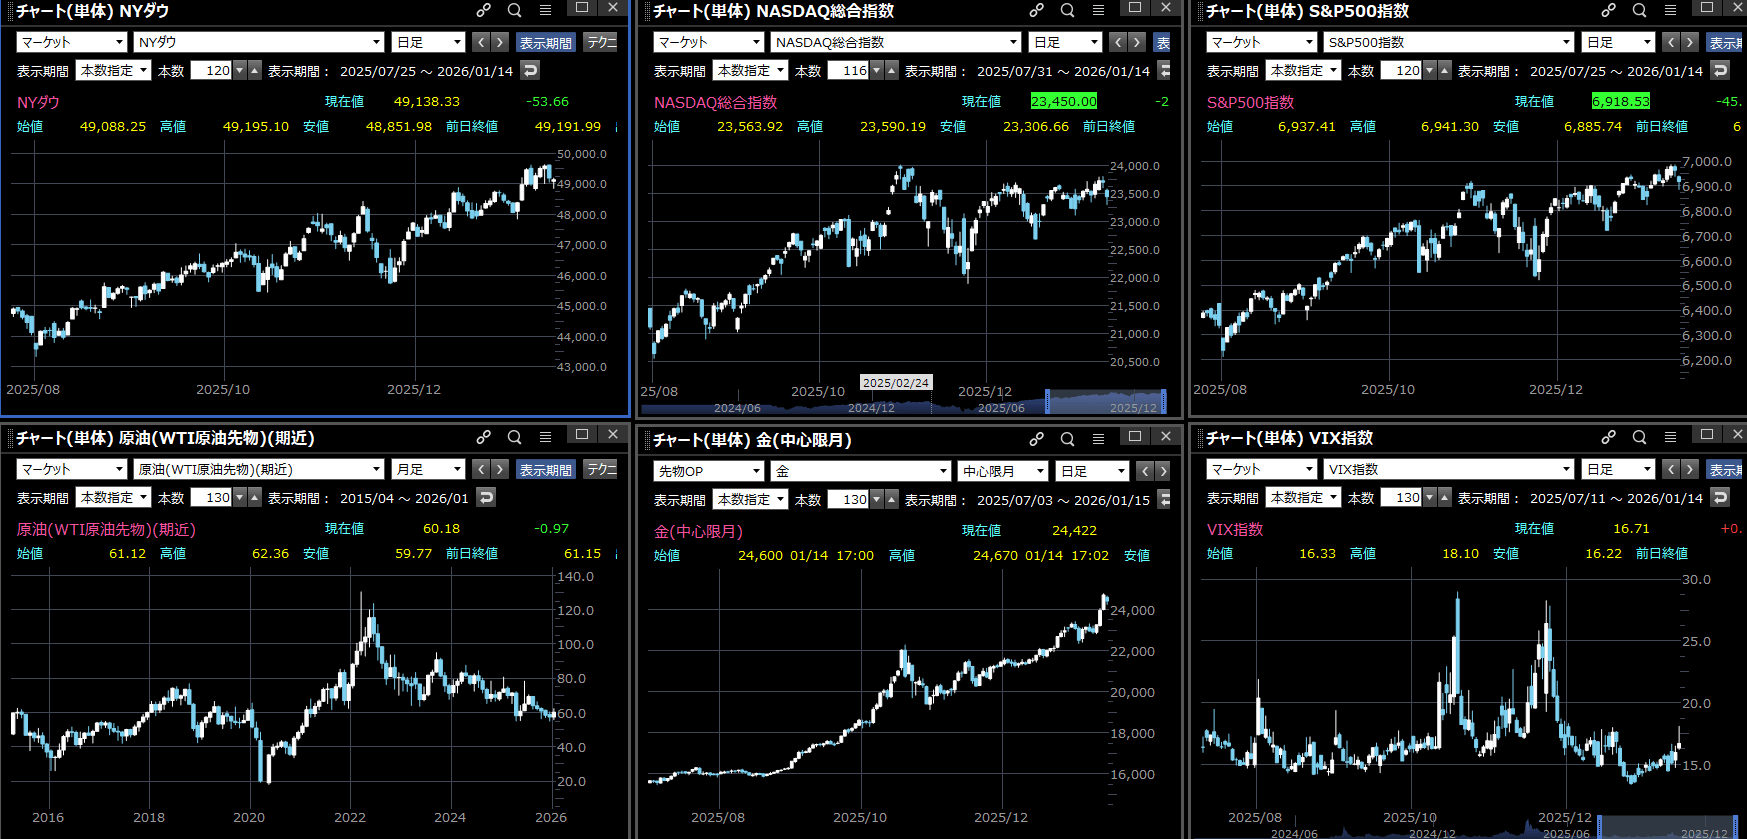Click reset period arrow icon in 原油 WTI panel
The height and width of the screenshot is (839, 1747).
[x=486, y=497]
